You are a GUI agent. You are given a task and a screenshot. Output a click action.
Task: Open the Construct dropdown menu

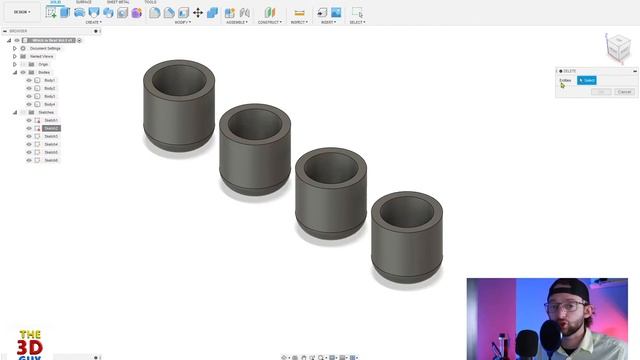click(269, 22)
